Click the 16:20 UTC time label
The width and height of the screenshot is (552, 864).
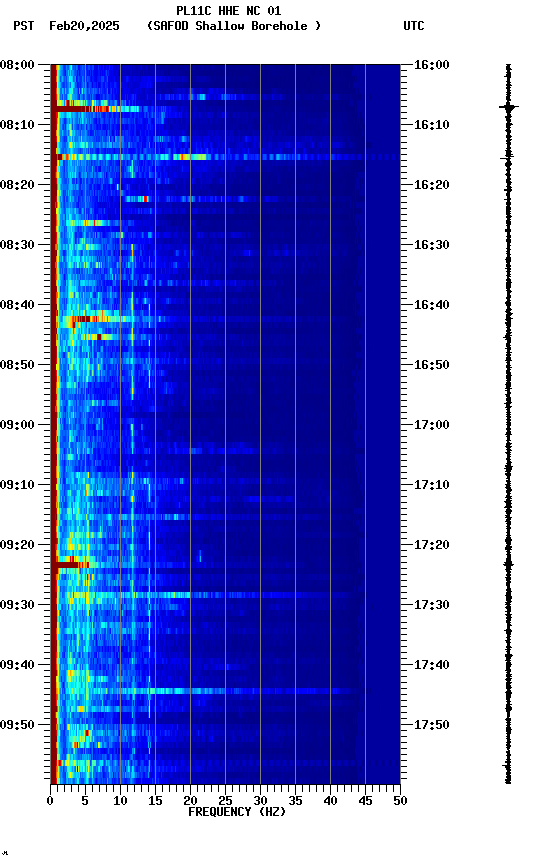click(x=432, y=185)
